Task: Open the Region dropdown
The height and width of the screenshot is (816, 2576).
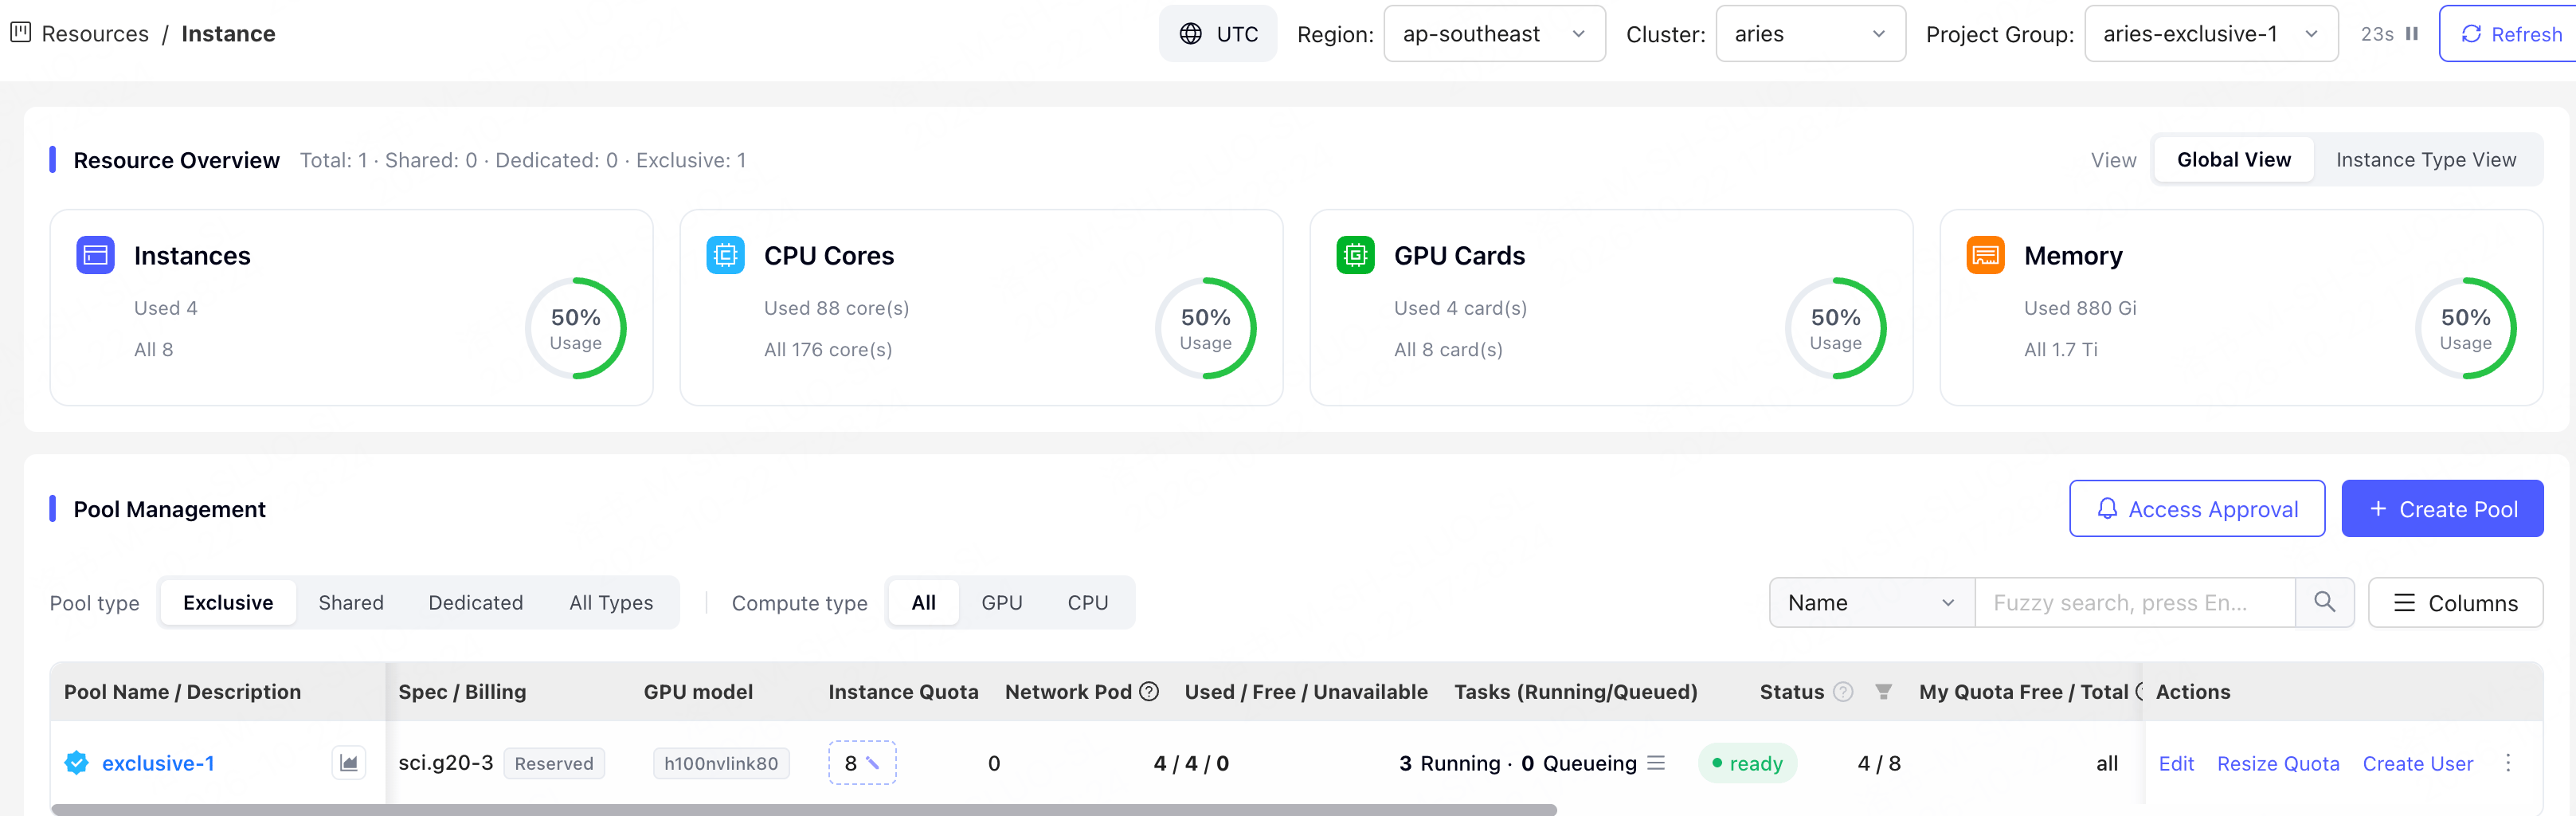Action: 1494,34
